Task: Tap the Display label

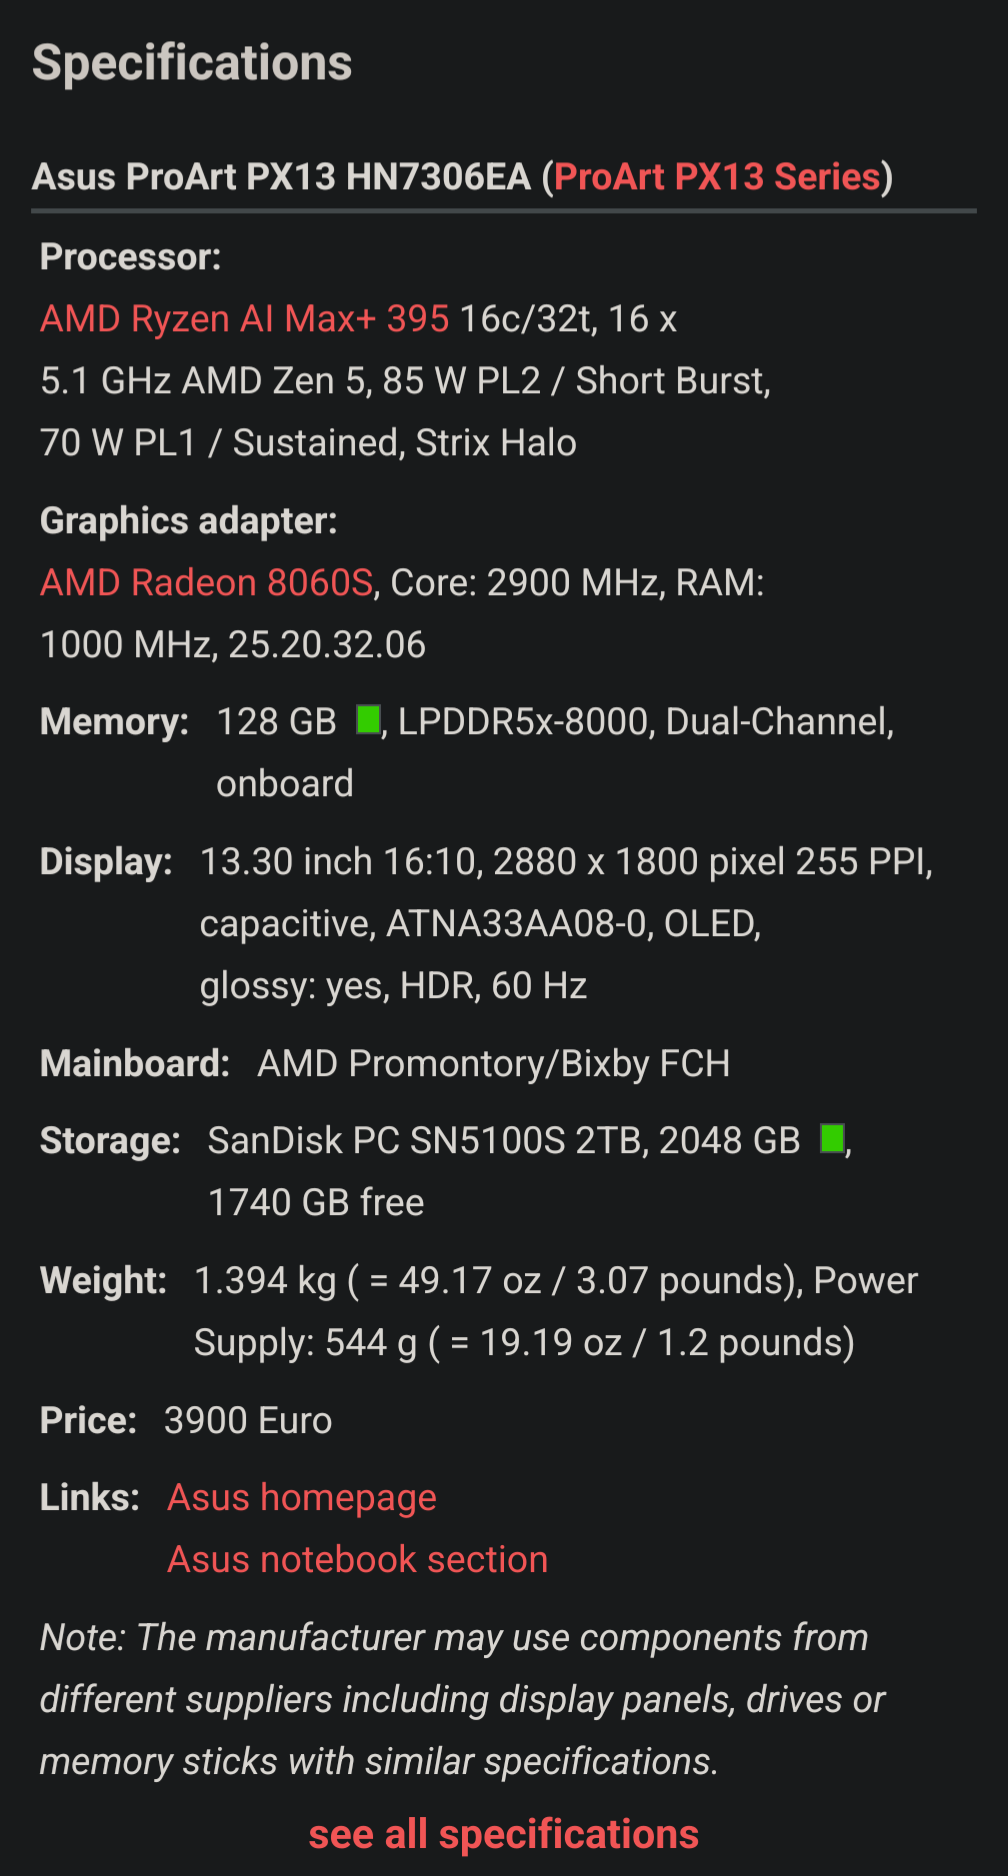Action: 106,862
